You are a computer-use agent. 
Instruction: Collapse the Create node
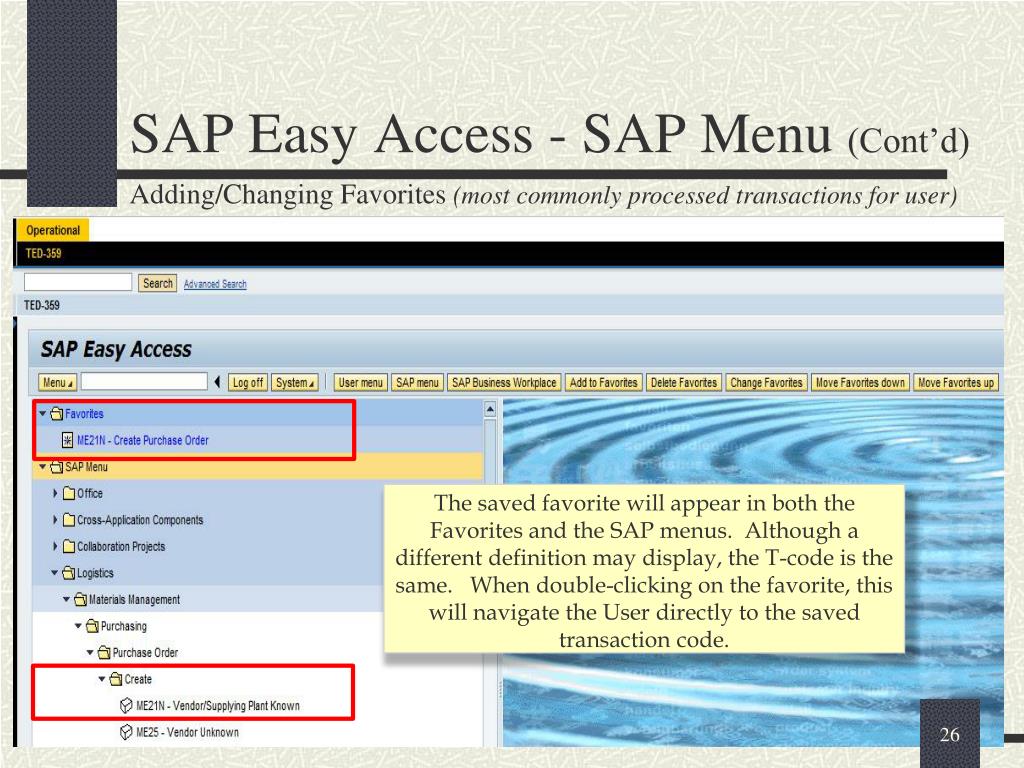coord(102,679)
